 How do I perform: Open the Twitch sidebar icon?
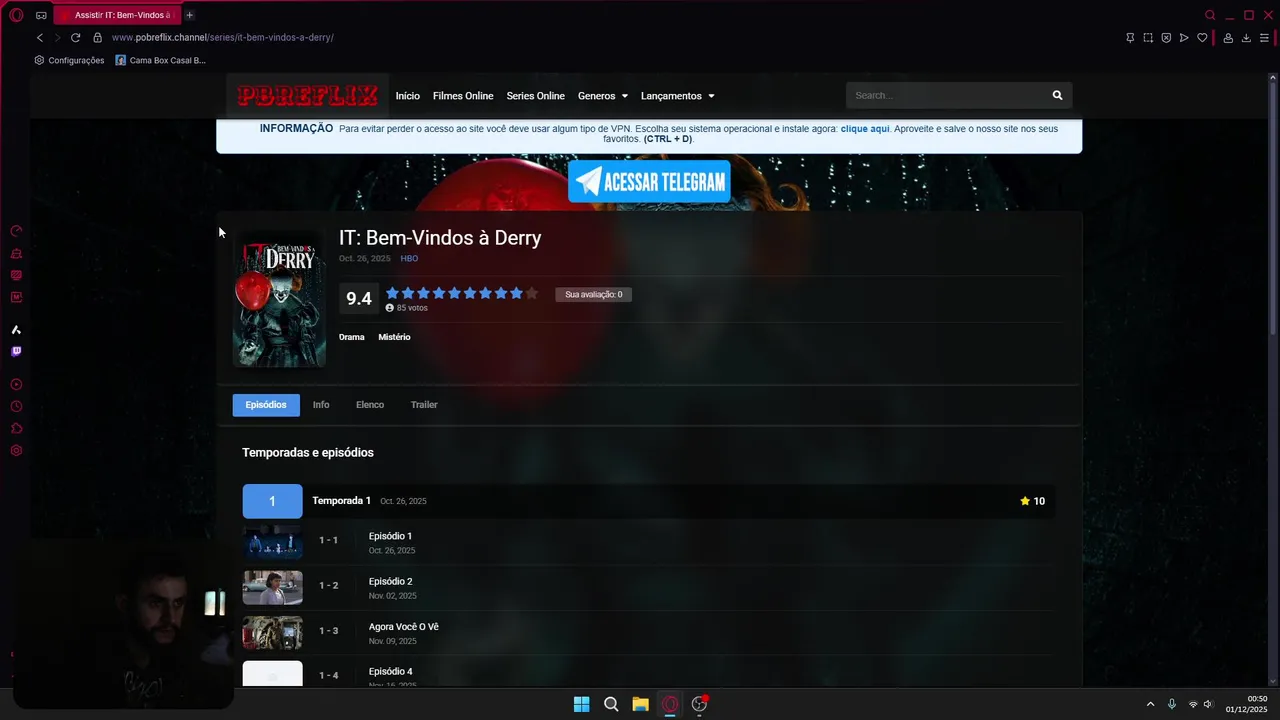pyautogui.click(x=16, y=351)
